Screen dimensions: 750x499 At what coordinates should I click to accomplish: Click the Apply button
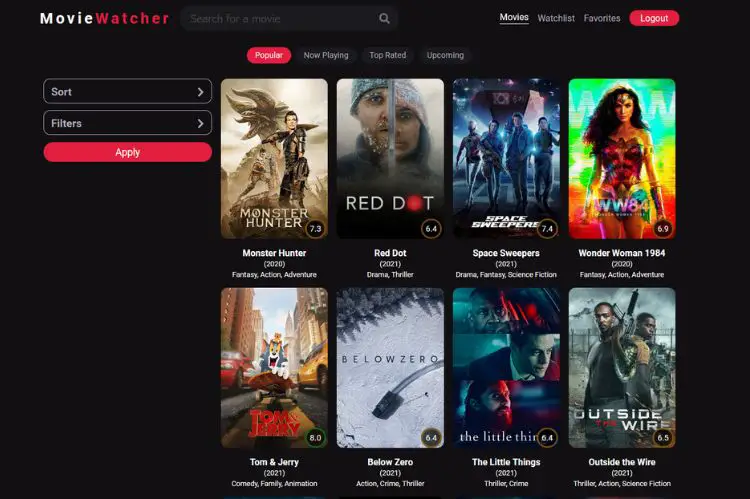127,152
